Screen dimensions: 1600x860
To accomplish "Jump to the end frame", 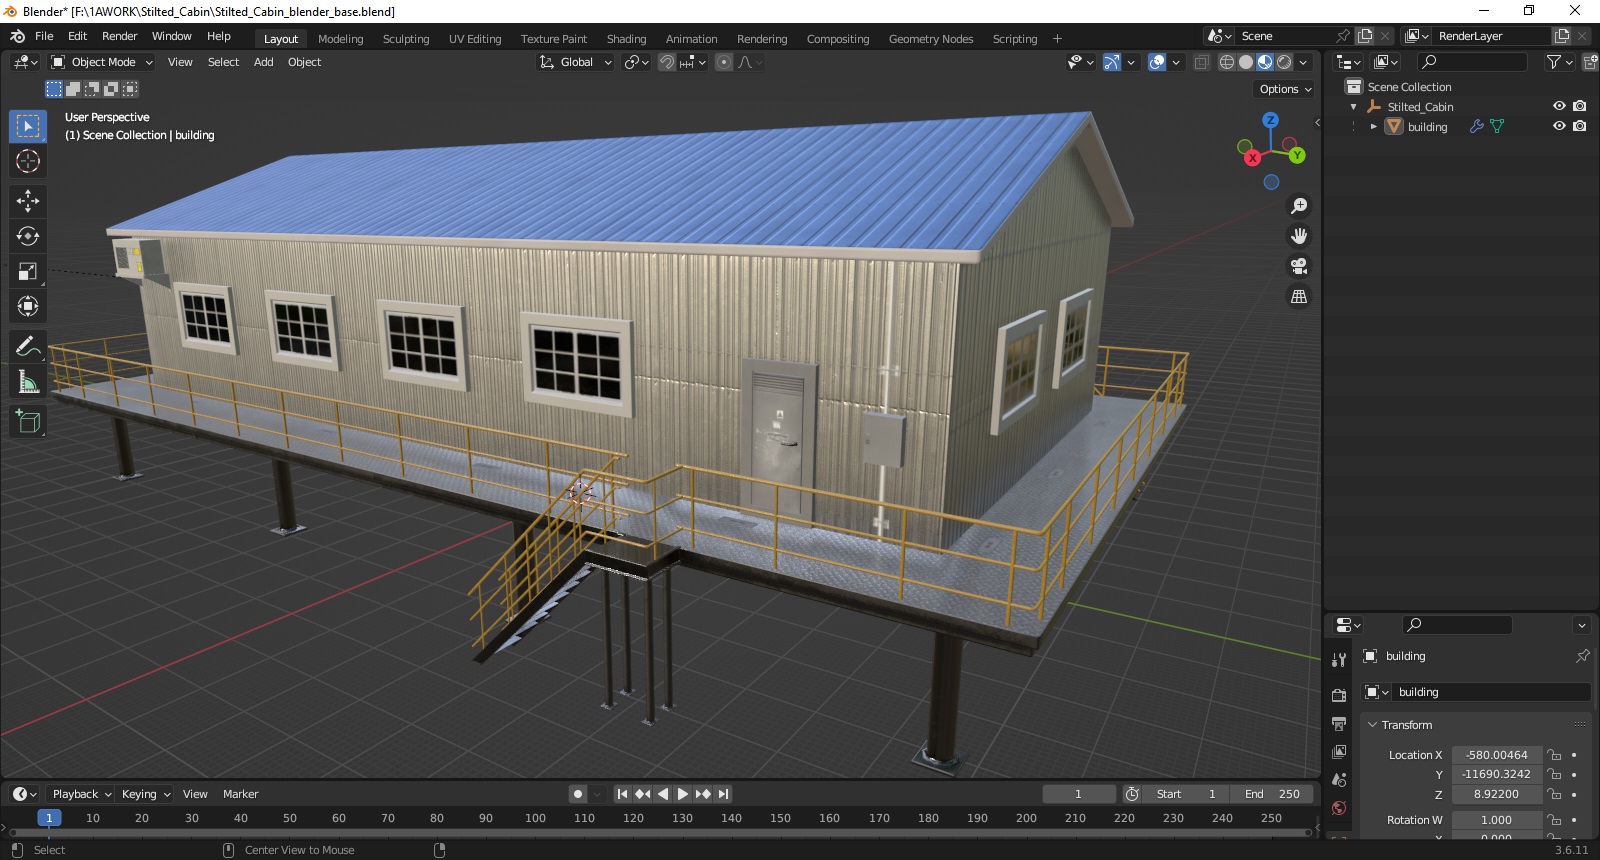I will coord(723,794).
